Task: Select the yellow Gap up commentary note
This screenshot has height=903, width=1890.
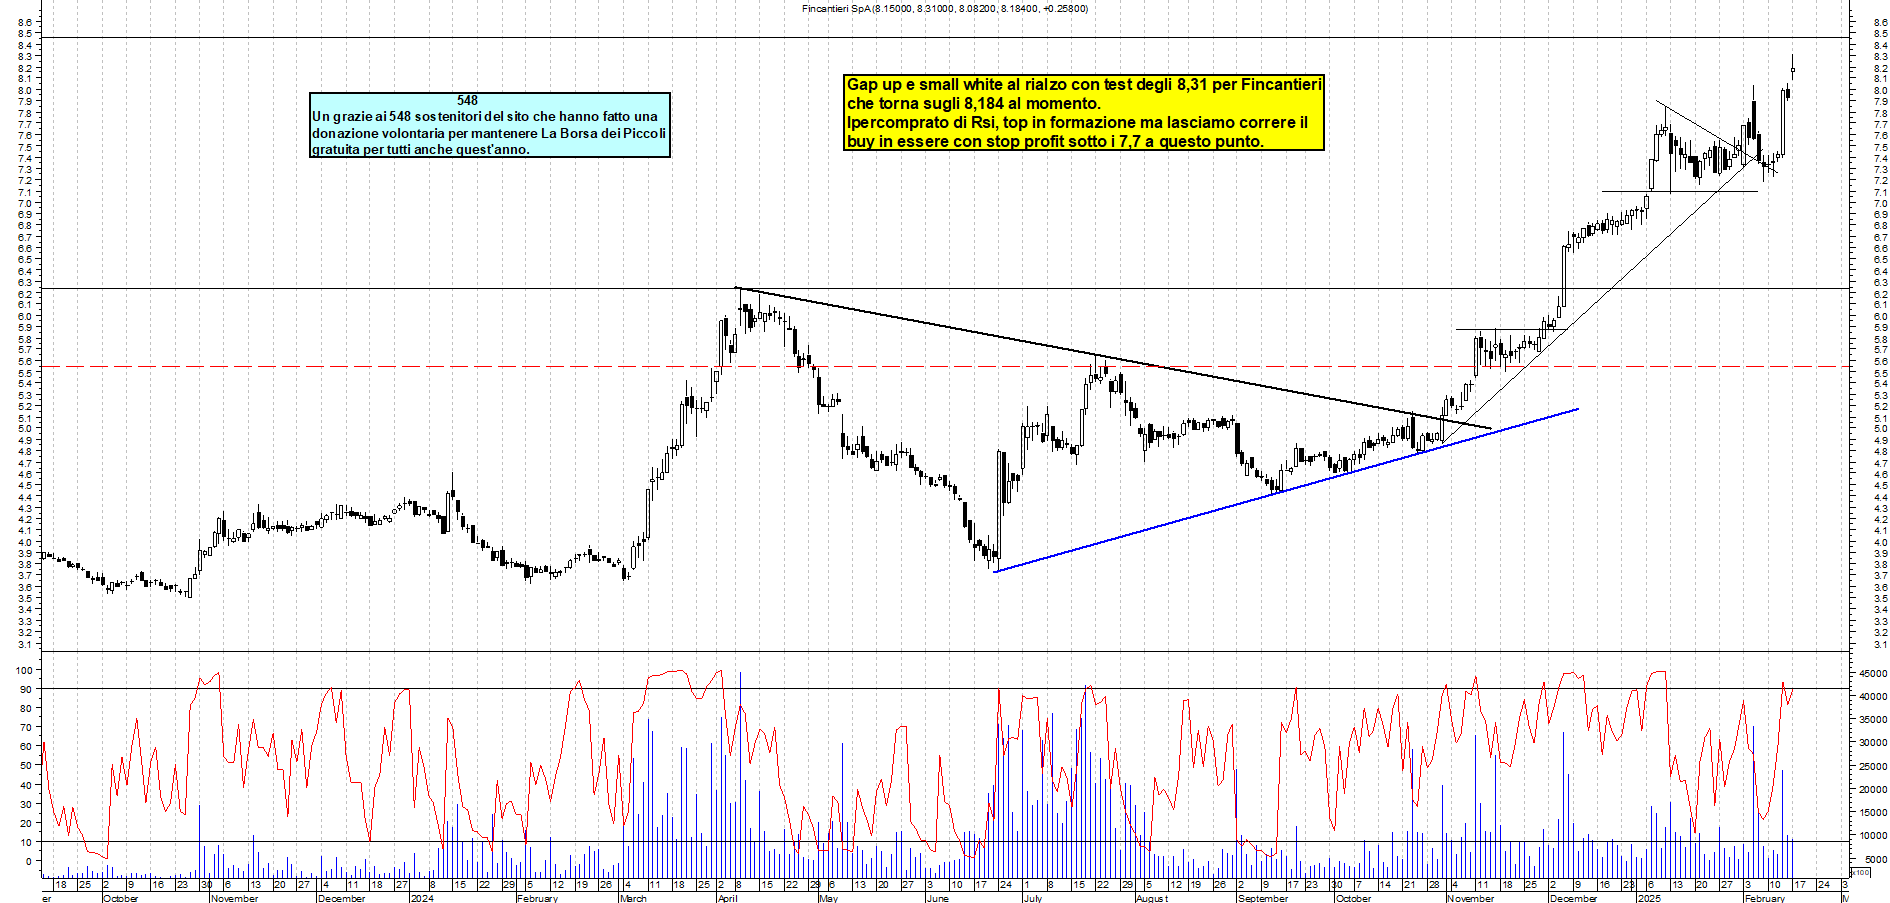Action: click(x=1084, y=113)
